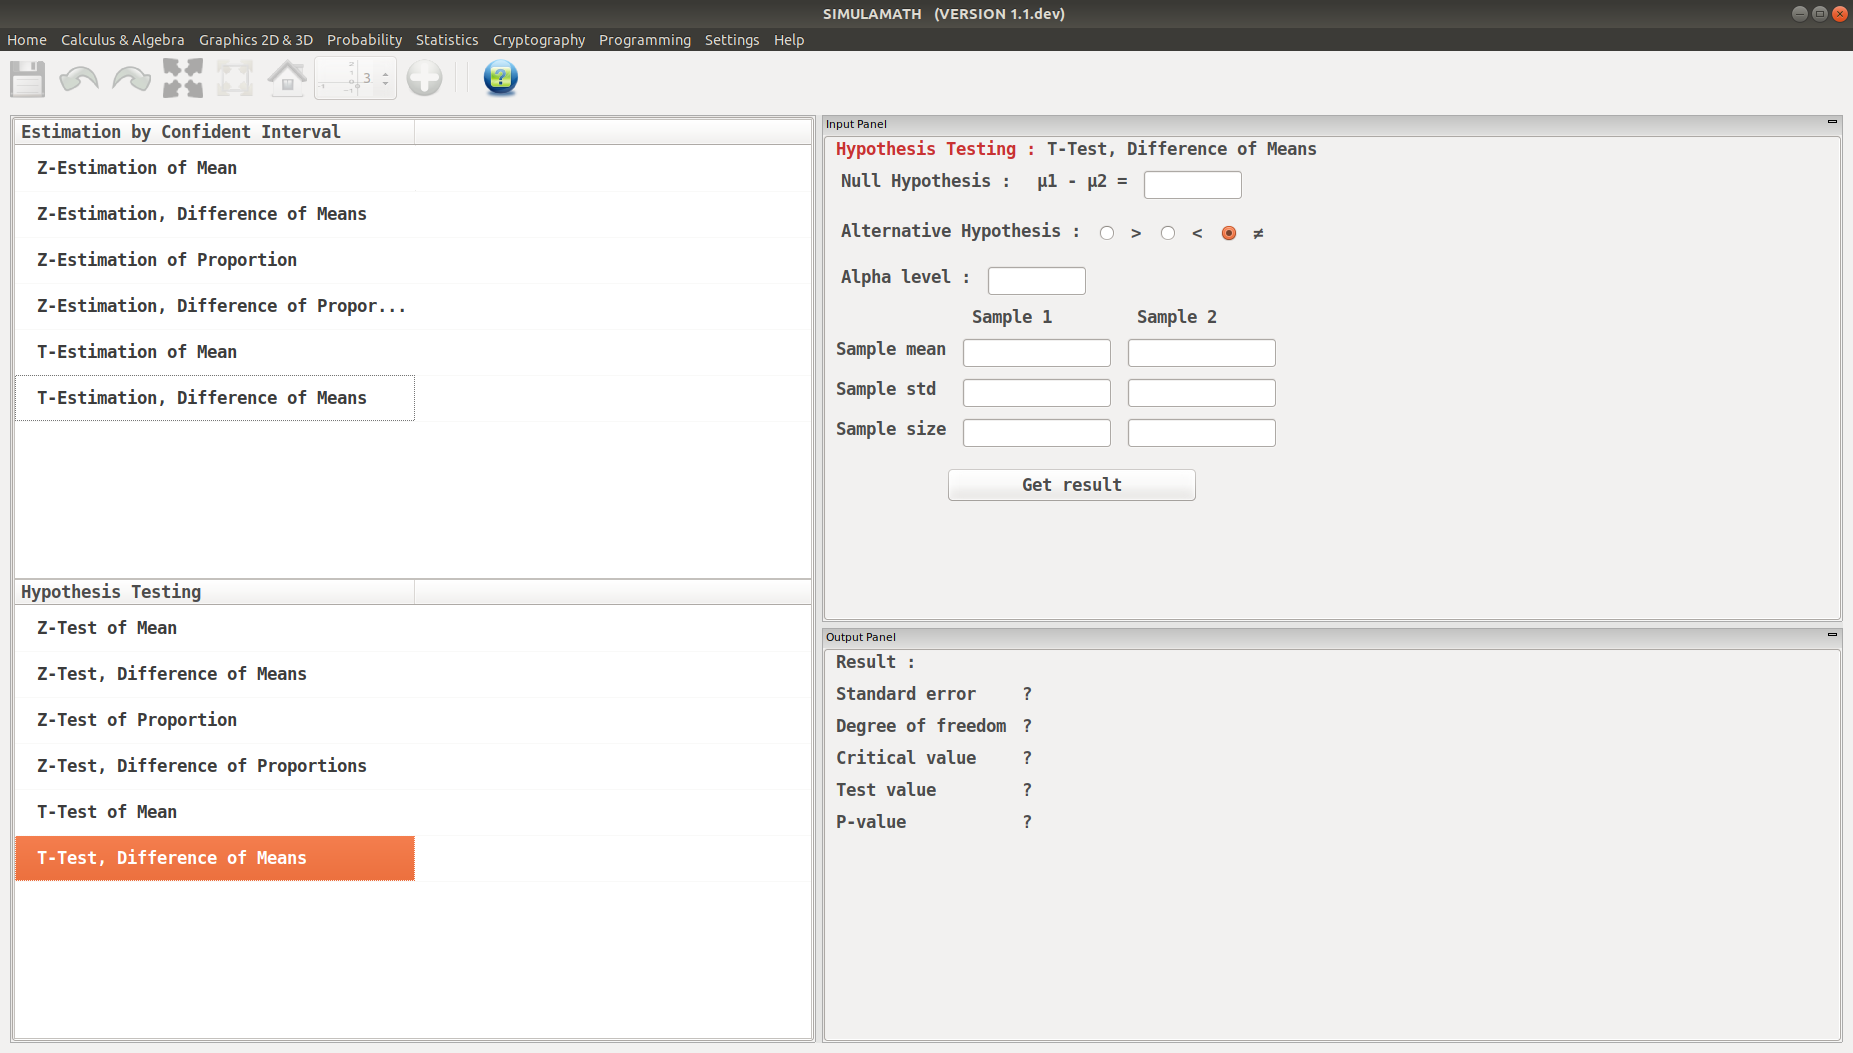1853x1053 pixels.
Task: Select Z-Estimation, Difference of Propor... item
Action: pyautogui.click(x=215, y=306)
